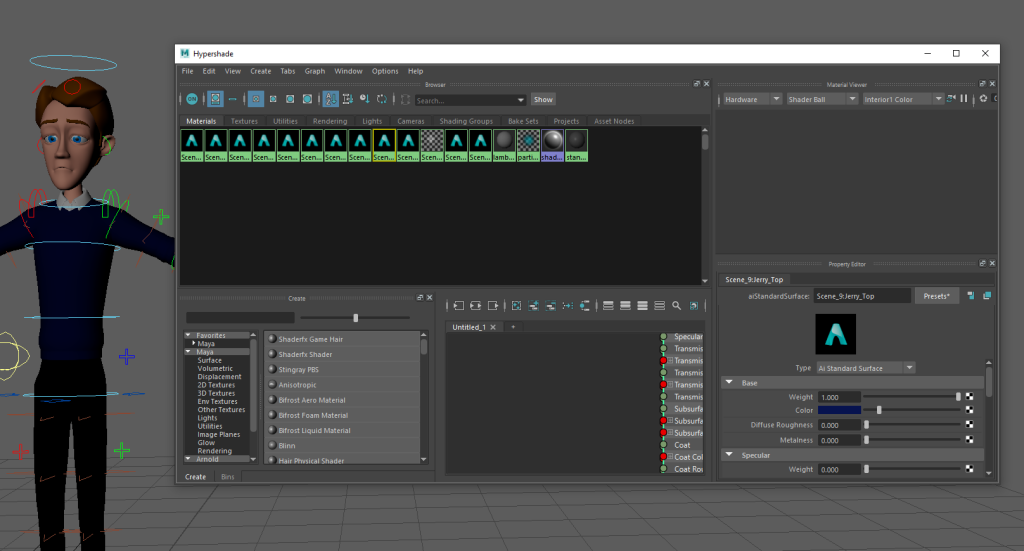
Task: Toggle the browser swatch ON button
Action: [192, 99]
